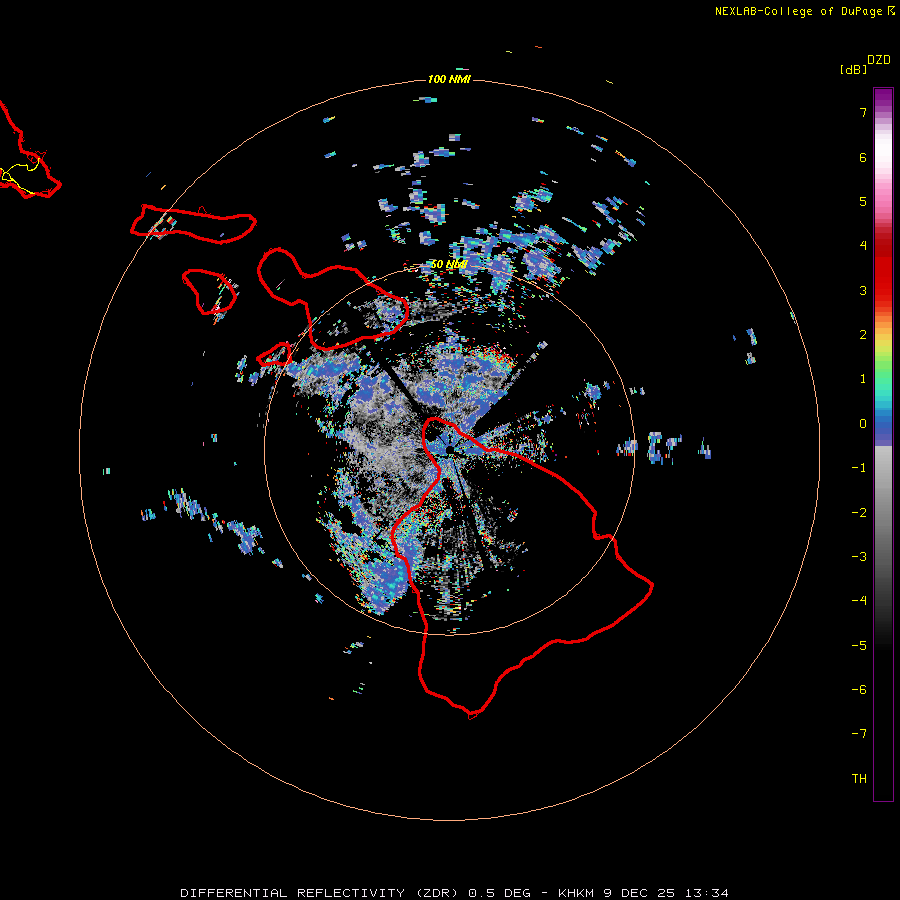This screenshot has height=900, width=900.
Task: Click the -4 value on the color scale
Action: click(x=859, y=601)
